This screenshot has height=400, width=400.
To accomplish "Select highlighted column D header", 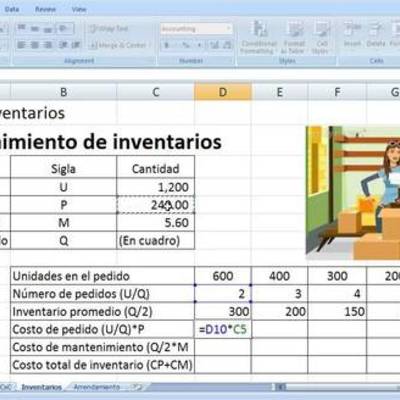I will (x=223, y=92).
